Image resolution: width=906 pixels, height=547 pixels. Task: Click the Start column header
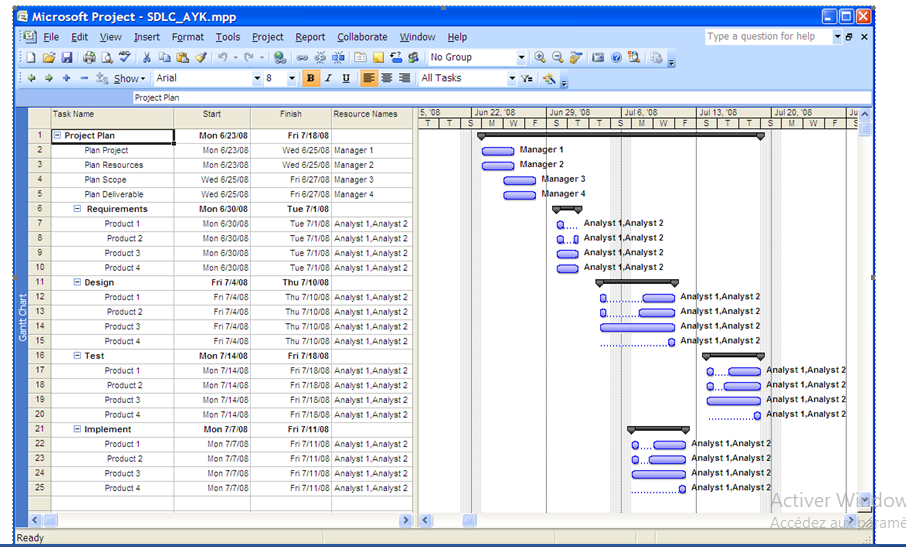click(212, 117)
